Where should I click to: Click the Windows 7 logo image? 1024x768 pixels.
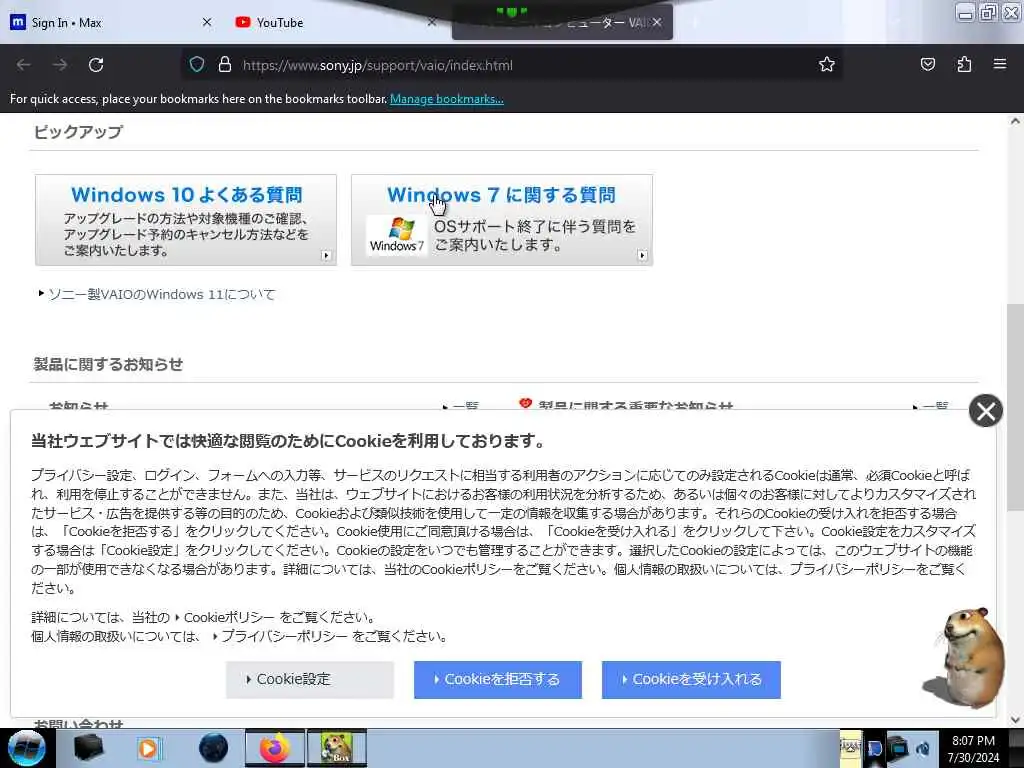click(396, 235)
